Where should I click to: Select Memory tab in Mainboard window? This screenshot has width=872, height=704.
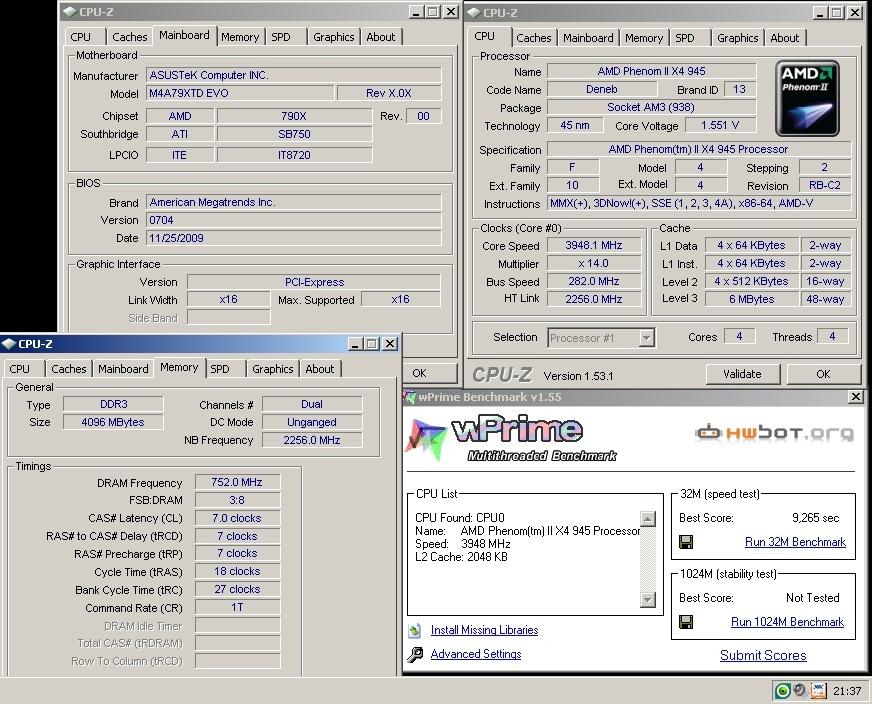(x=240, y=37)
